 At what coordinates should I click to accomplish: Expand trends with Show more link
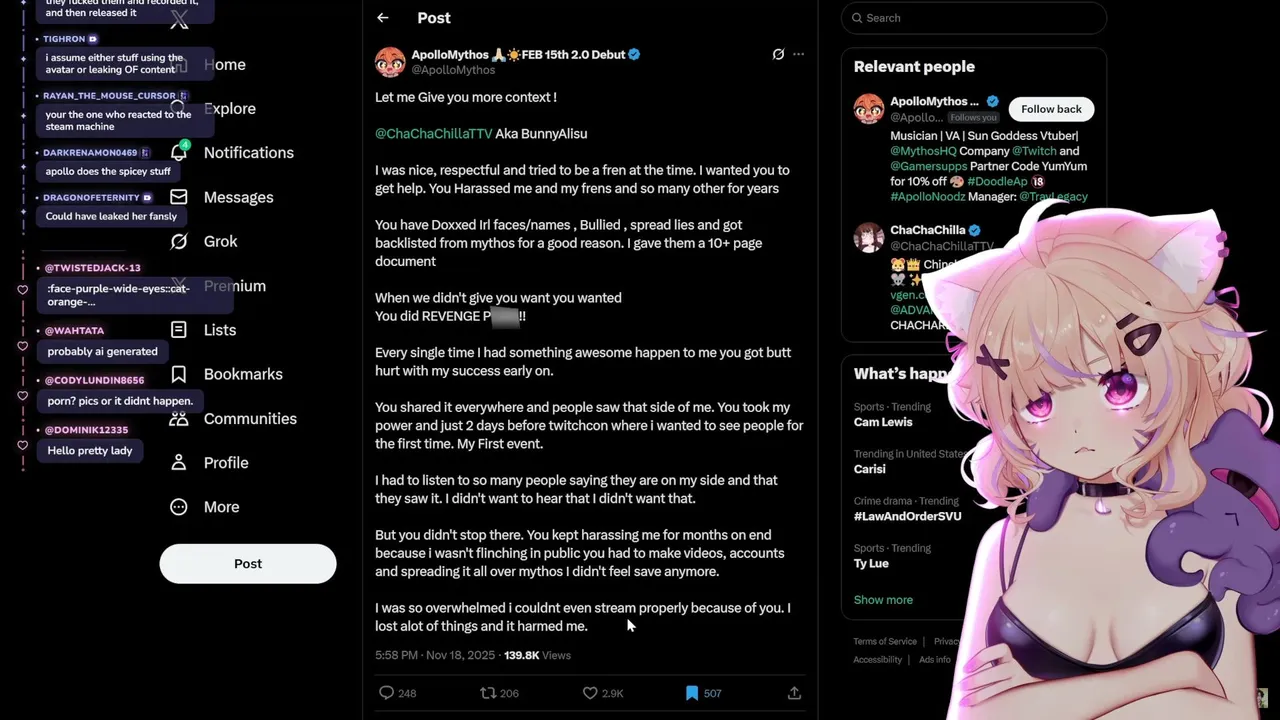[883, 600]
